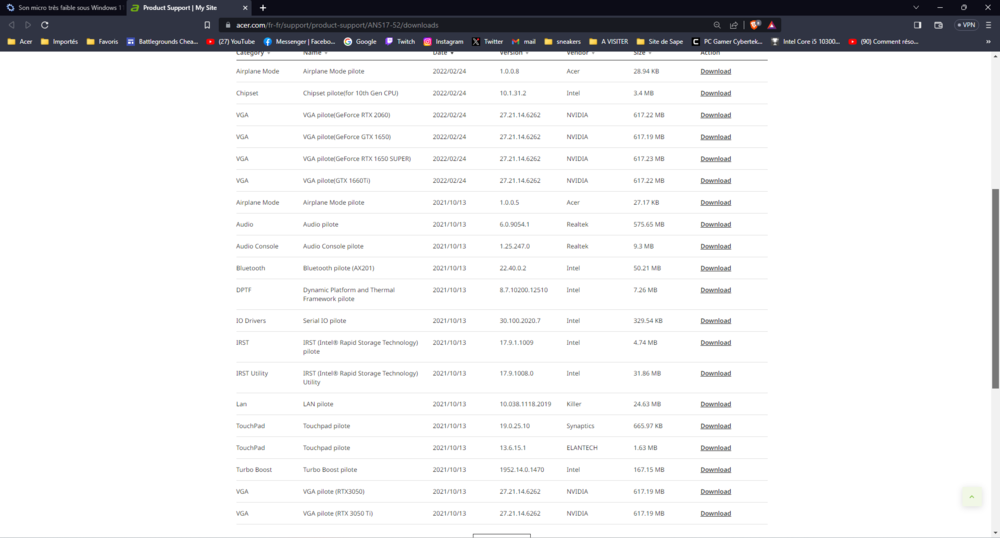Show more bookmarks with double chevron
Image resolution: width=1000 pixels, height=538 pixels.
click(x=989, y=41)
